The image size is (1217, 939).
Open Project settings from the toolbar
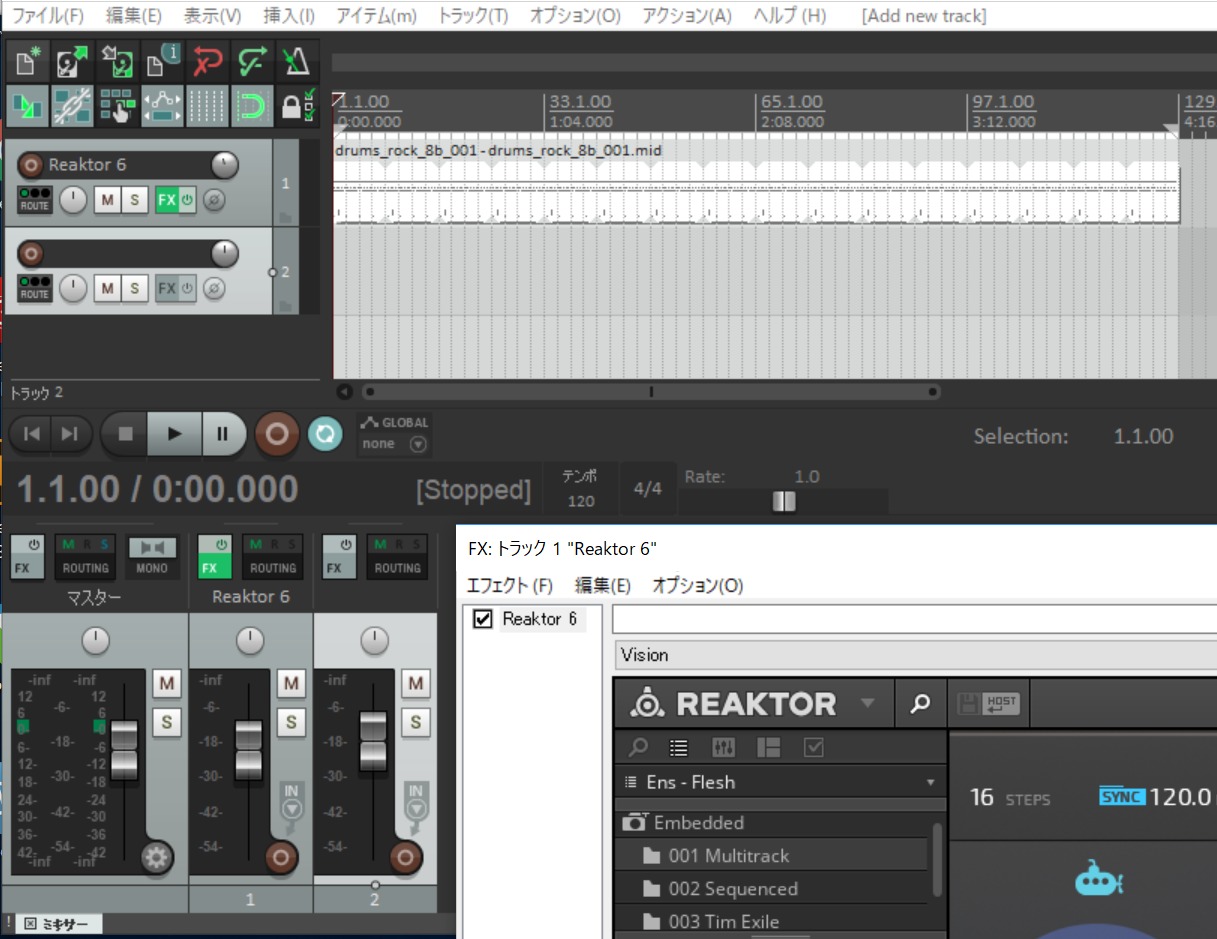point(163,62)
